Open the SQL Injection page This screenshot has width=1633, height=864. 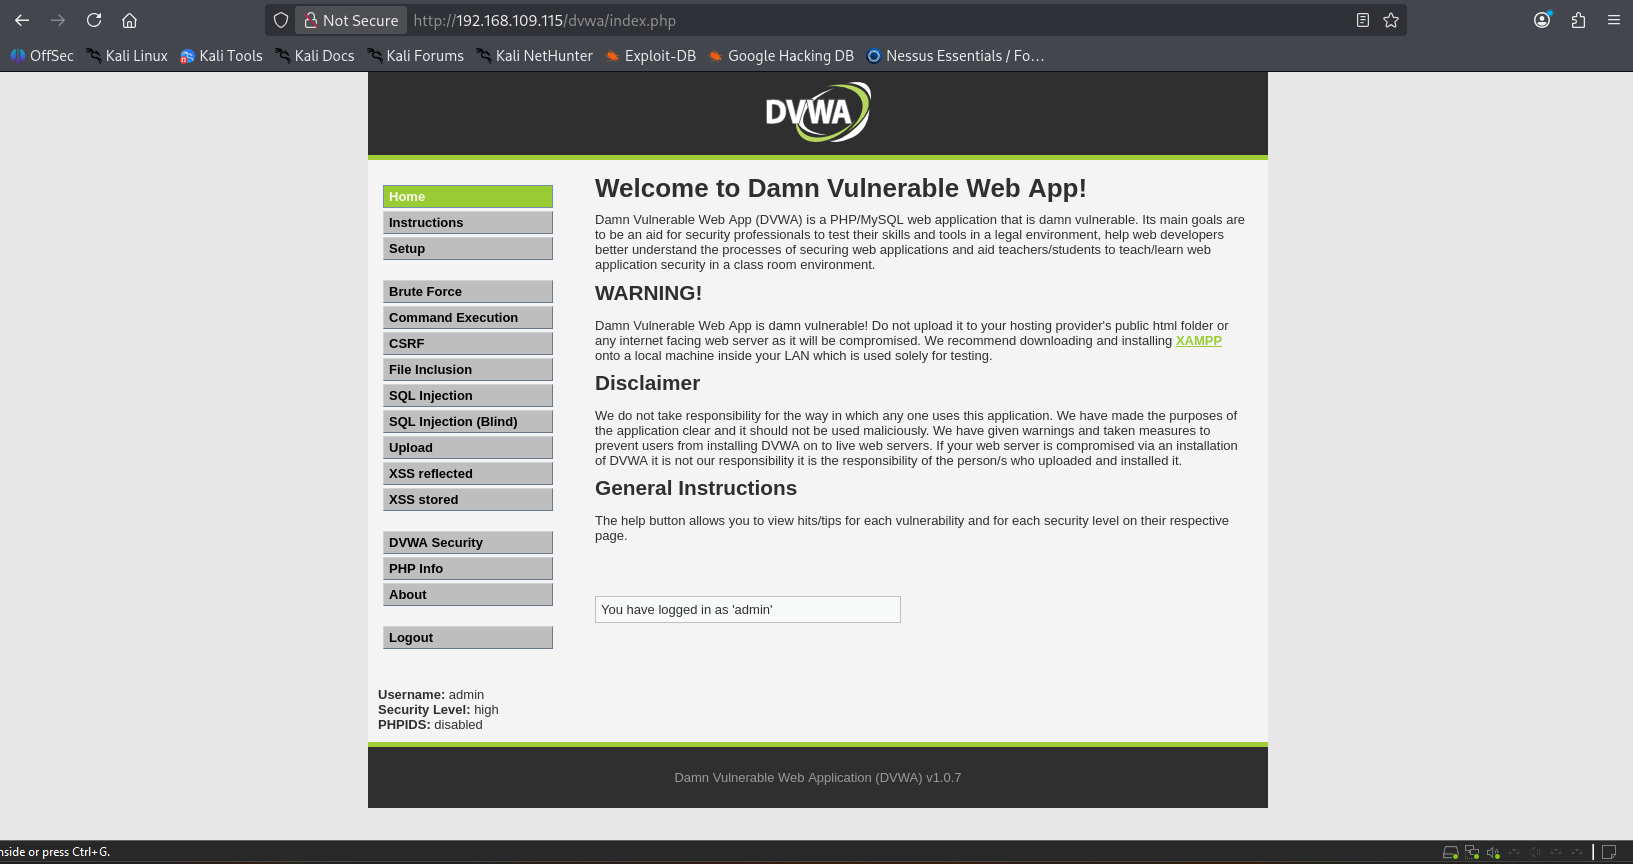[x=468, y=396]
